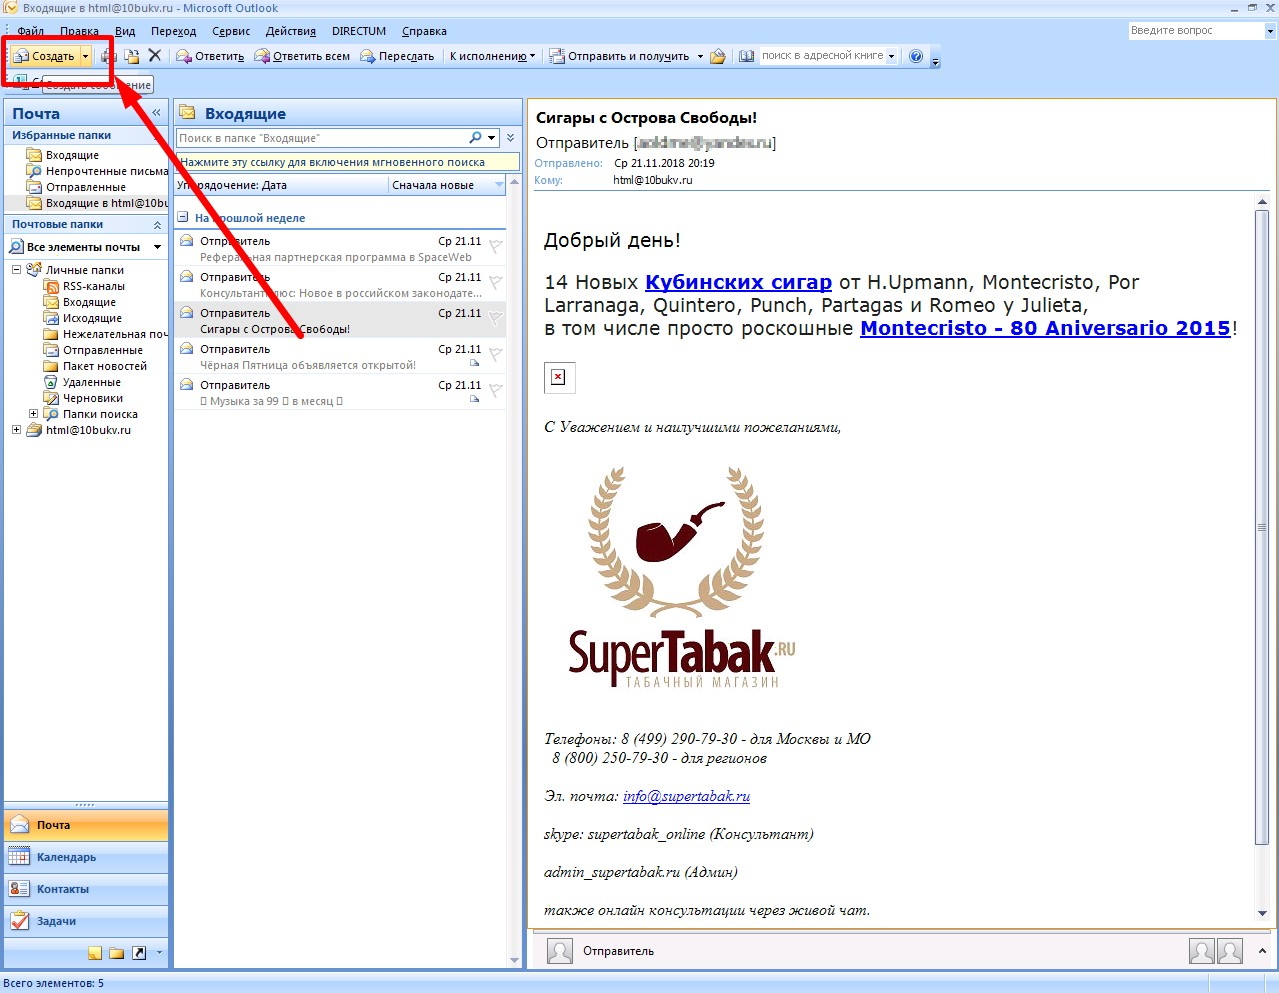
Task: Switch to the Задачи pane
Action: (86, 921)
